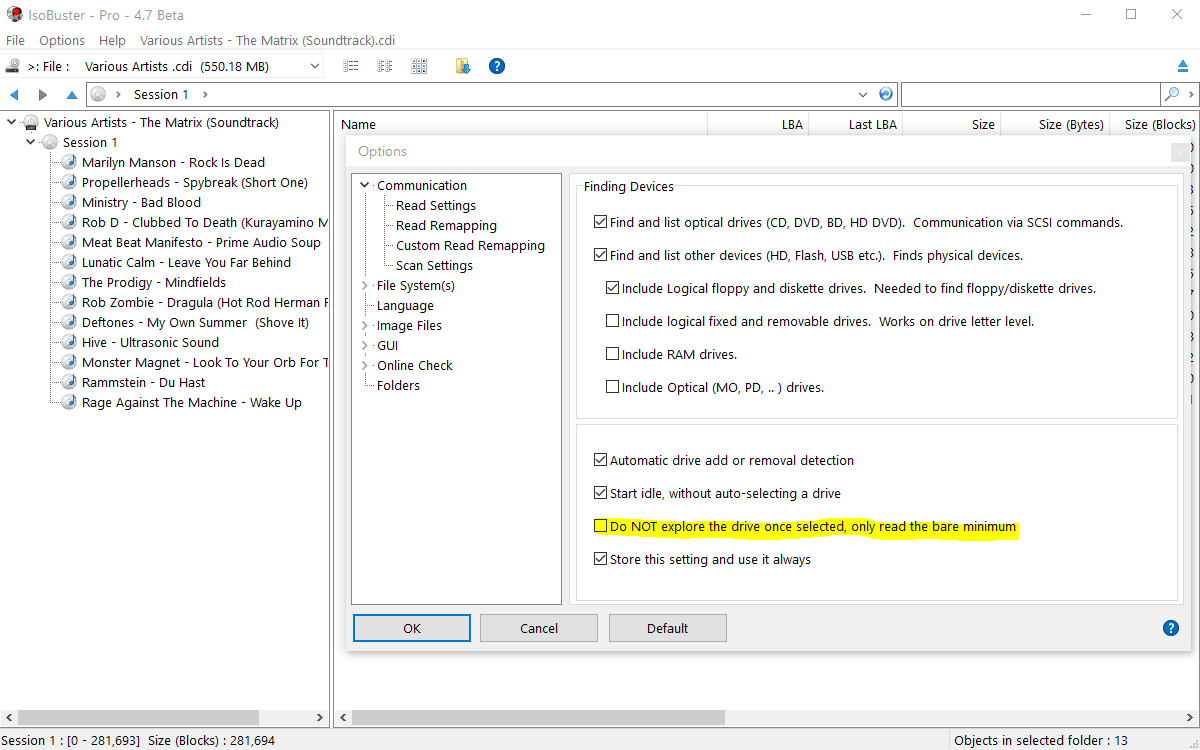Select Custom Read Remapping option

pos(470,245)
